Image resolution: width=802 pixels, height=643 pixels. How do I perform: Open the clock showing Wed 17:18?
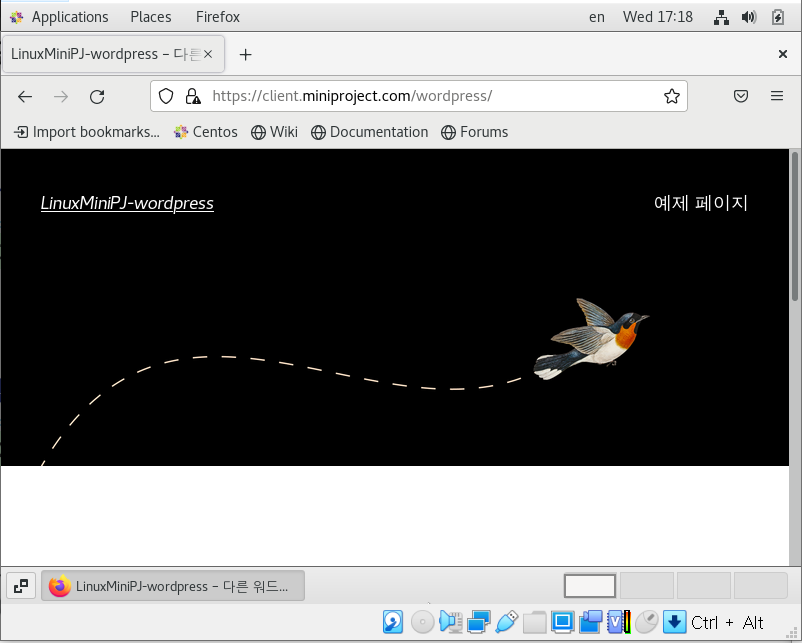[658, 17]
